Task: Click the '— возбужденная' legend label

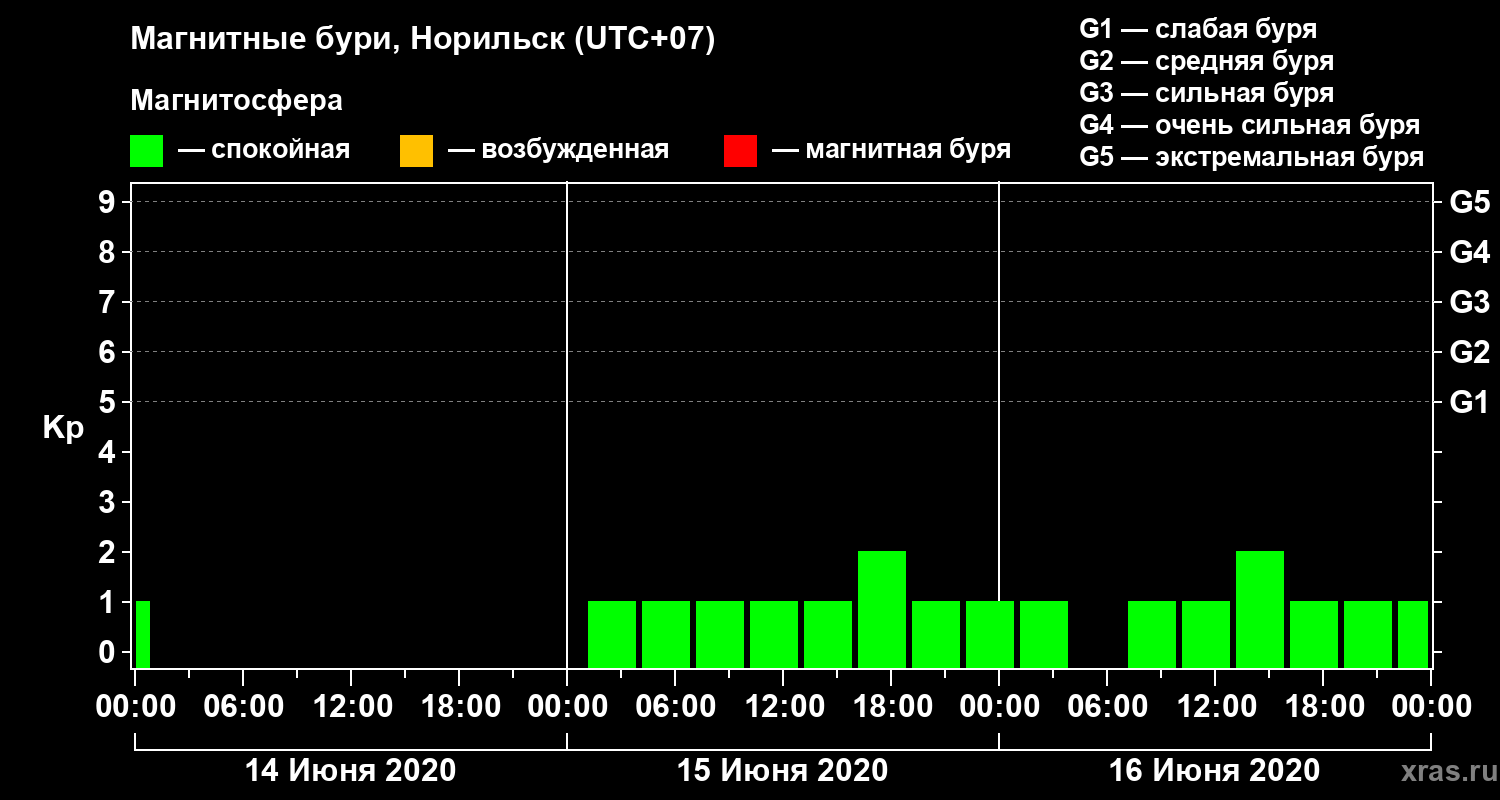Action: pos(558,150)
